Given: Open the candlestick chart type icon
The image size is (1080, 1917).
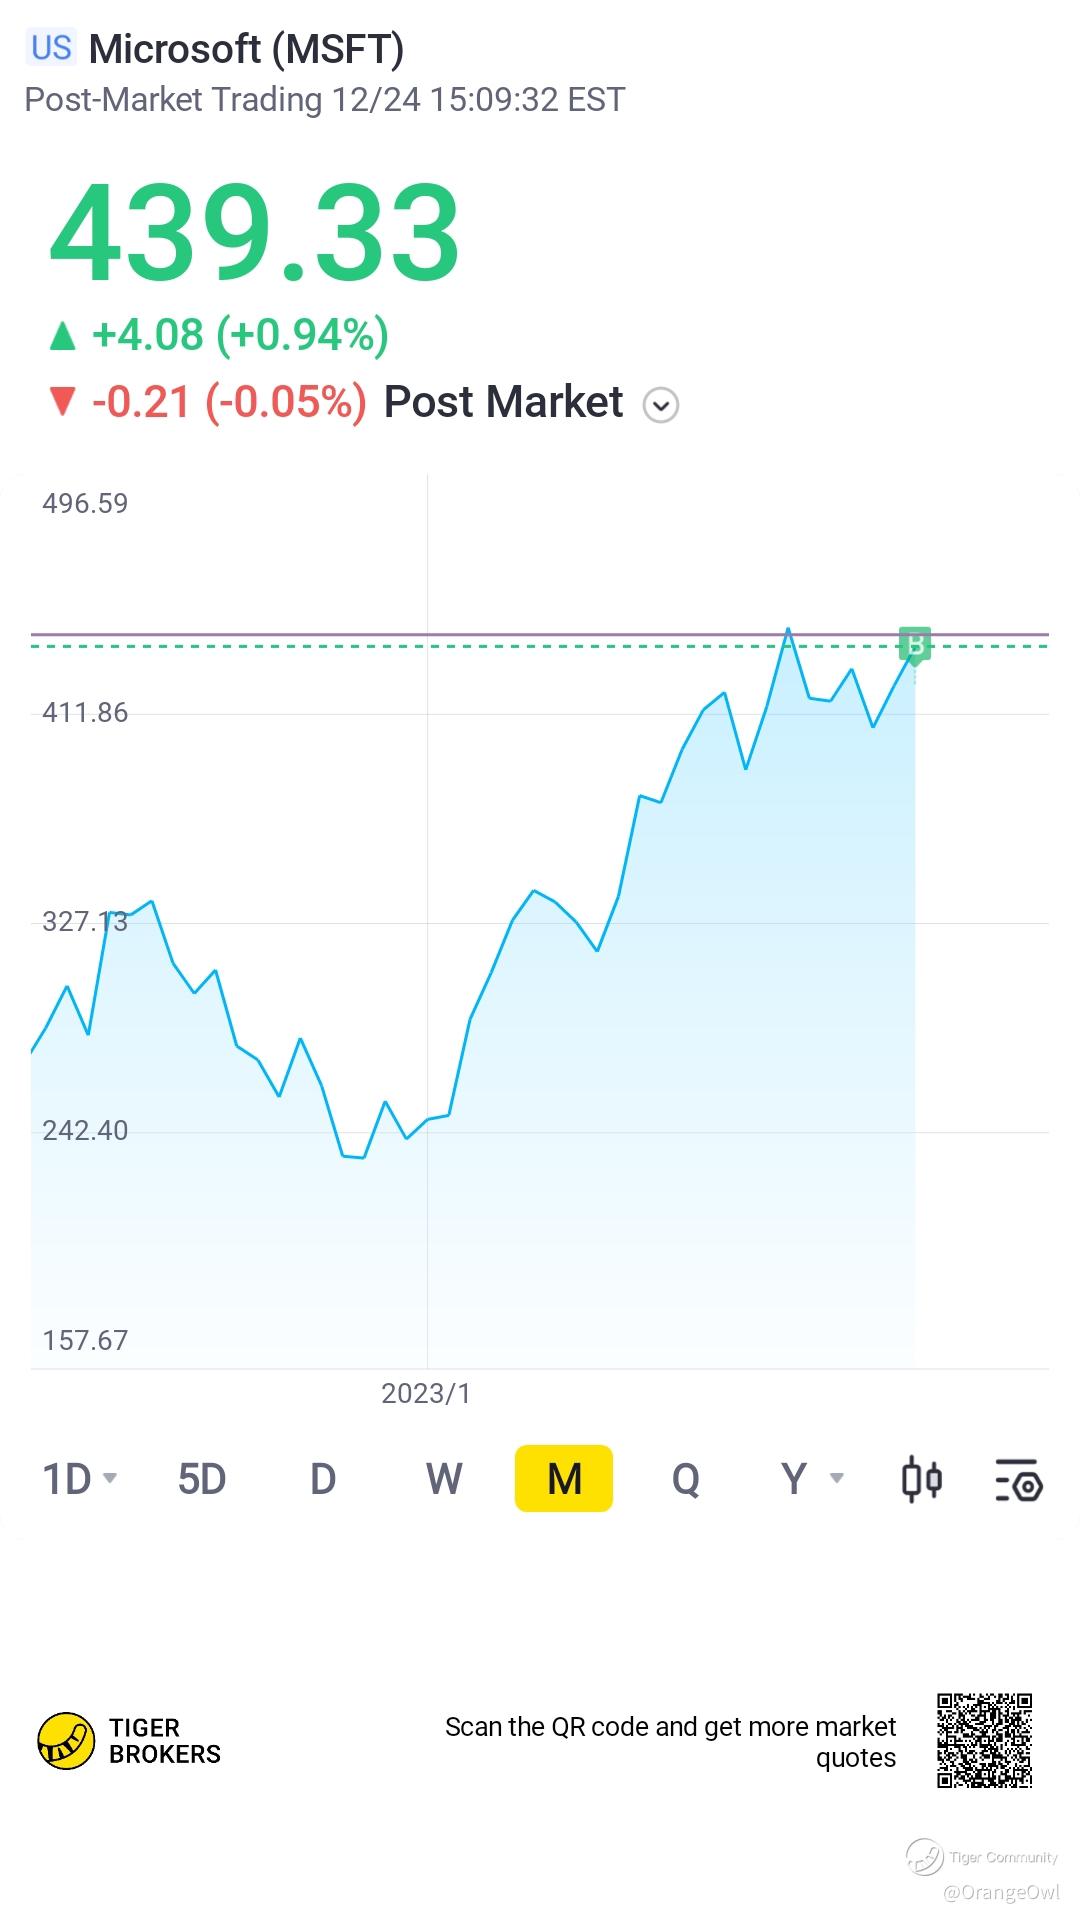Looking at the screenshot, I should pyautogui.click(x=921, y=1479).
